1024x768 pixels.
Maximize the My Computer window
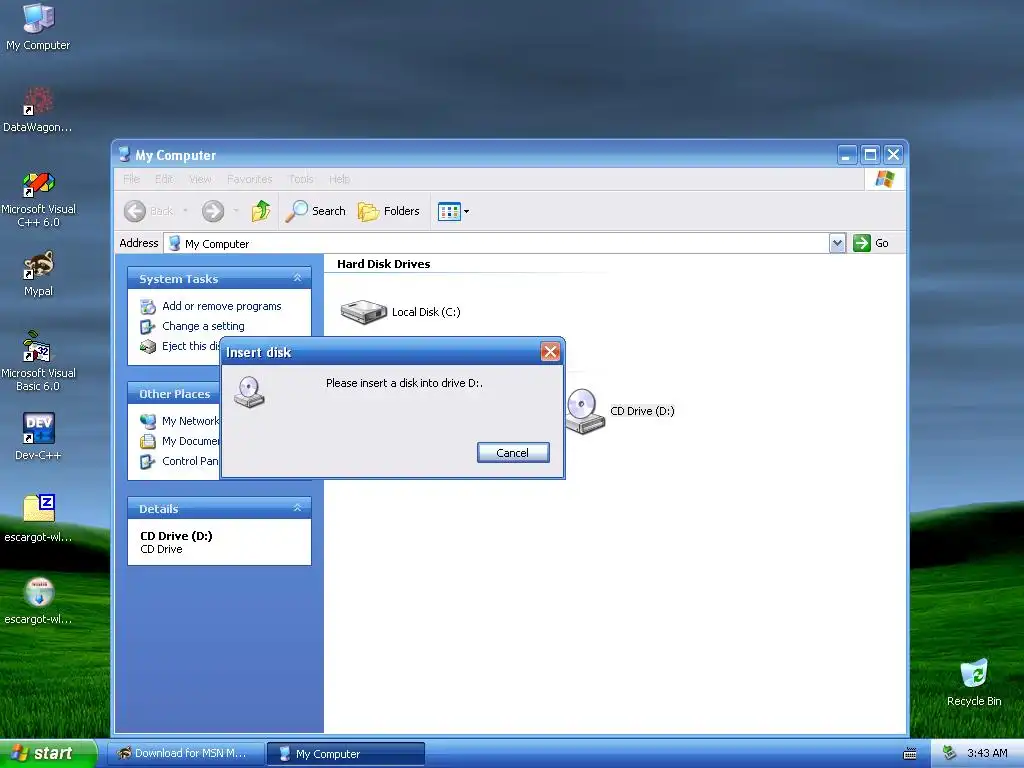click(x=870, y=155)
